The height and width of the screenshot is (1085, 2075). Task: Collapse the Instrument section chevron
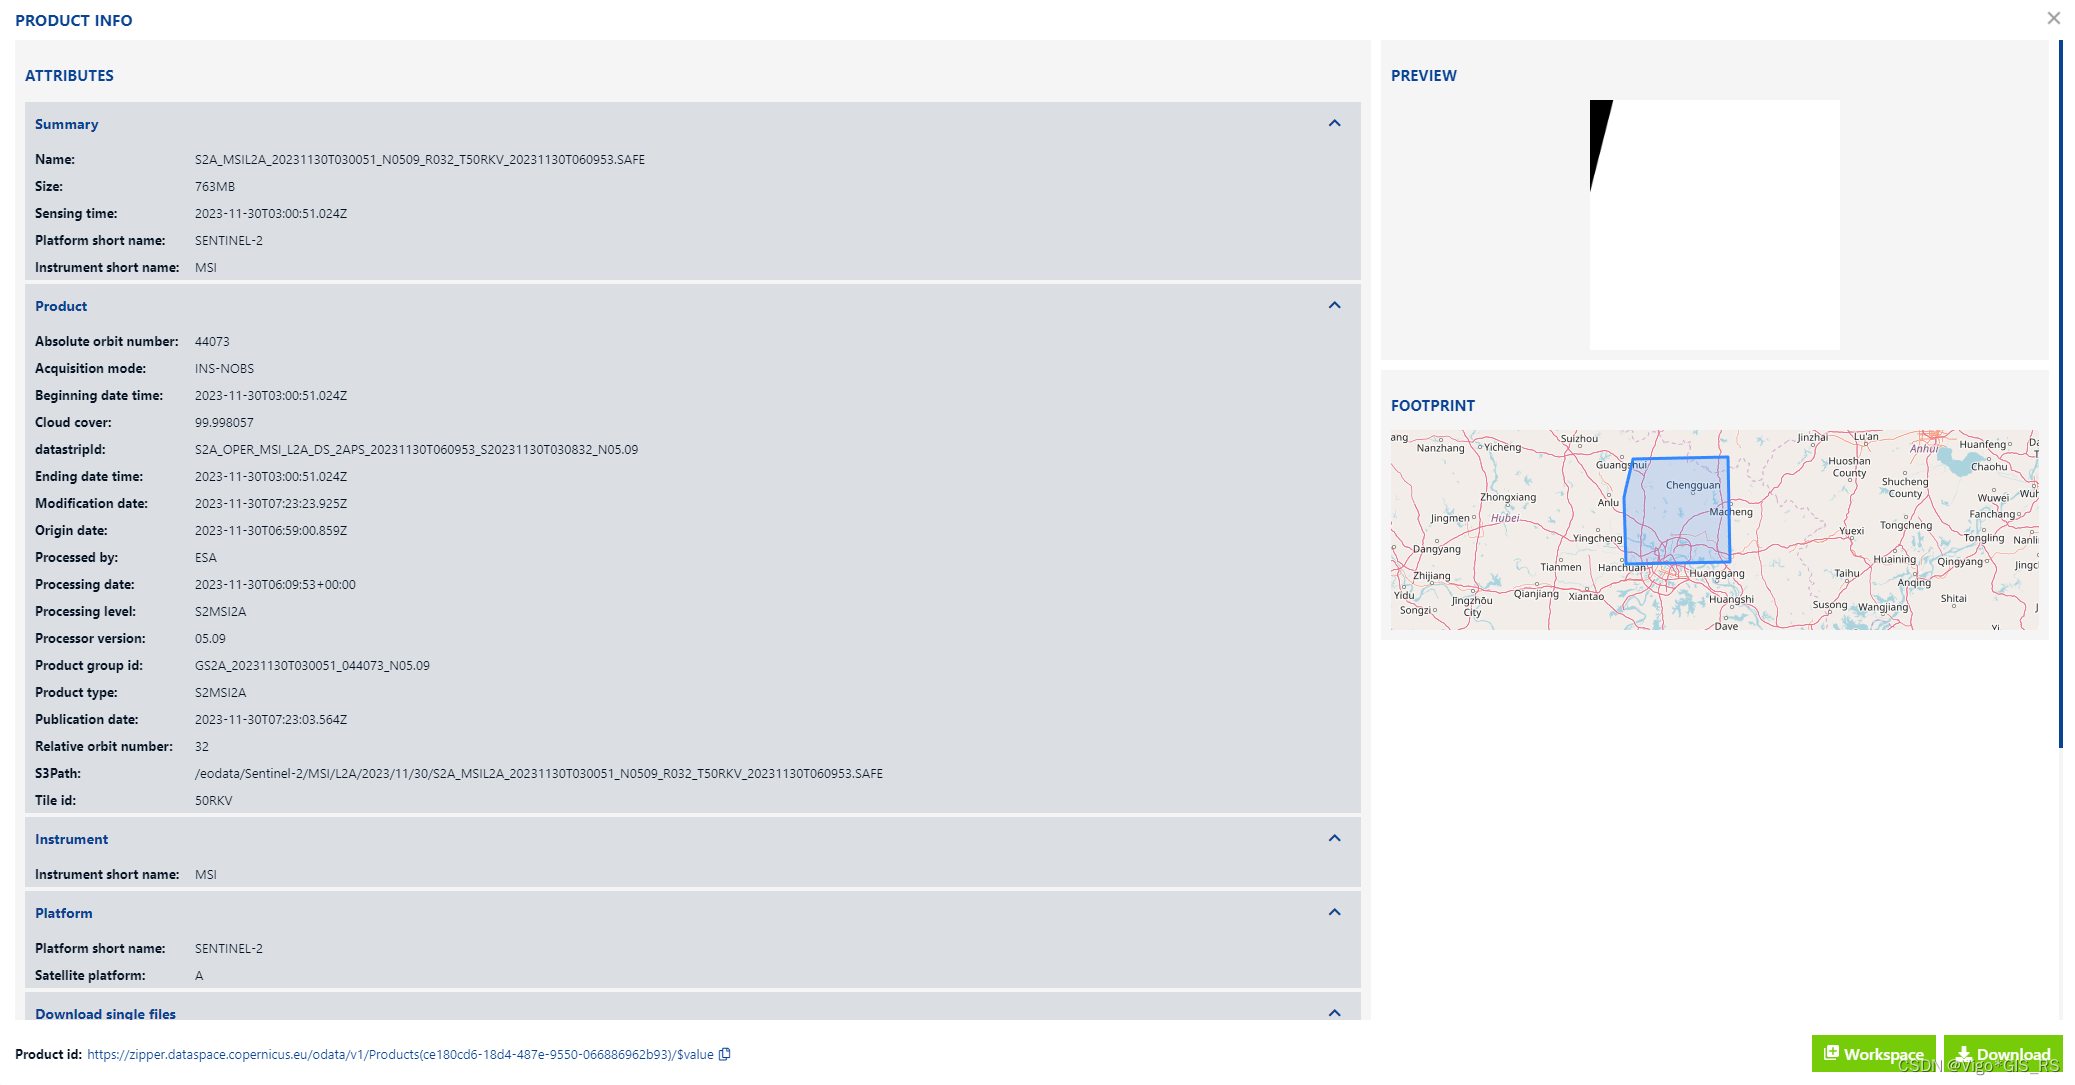(x=1334, y=838)
